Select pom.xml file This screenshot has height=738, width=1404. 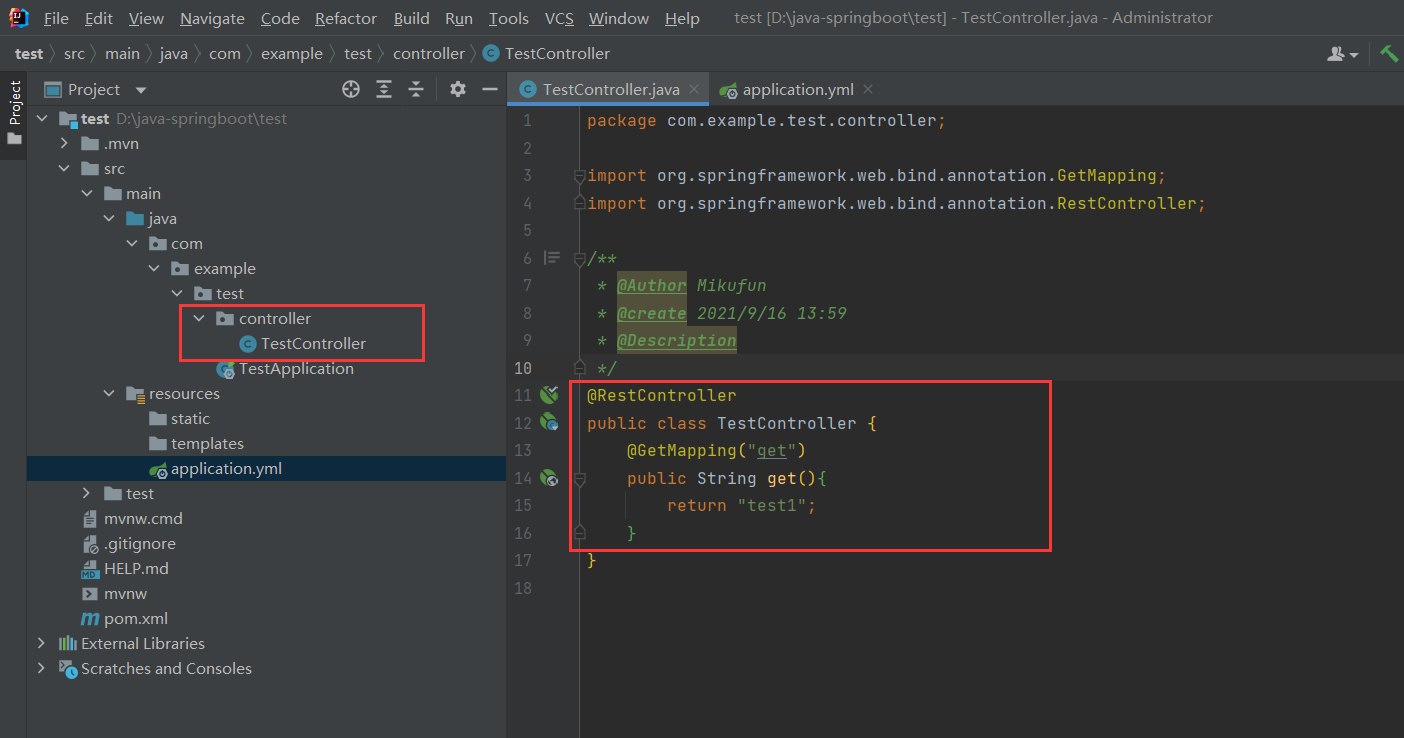coord(125,618)
